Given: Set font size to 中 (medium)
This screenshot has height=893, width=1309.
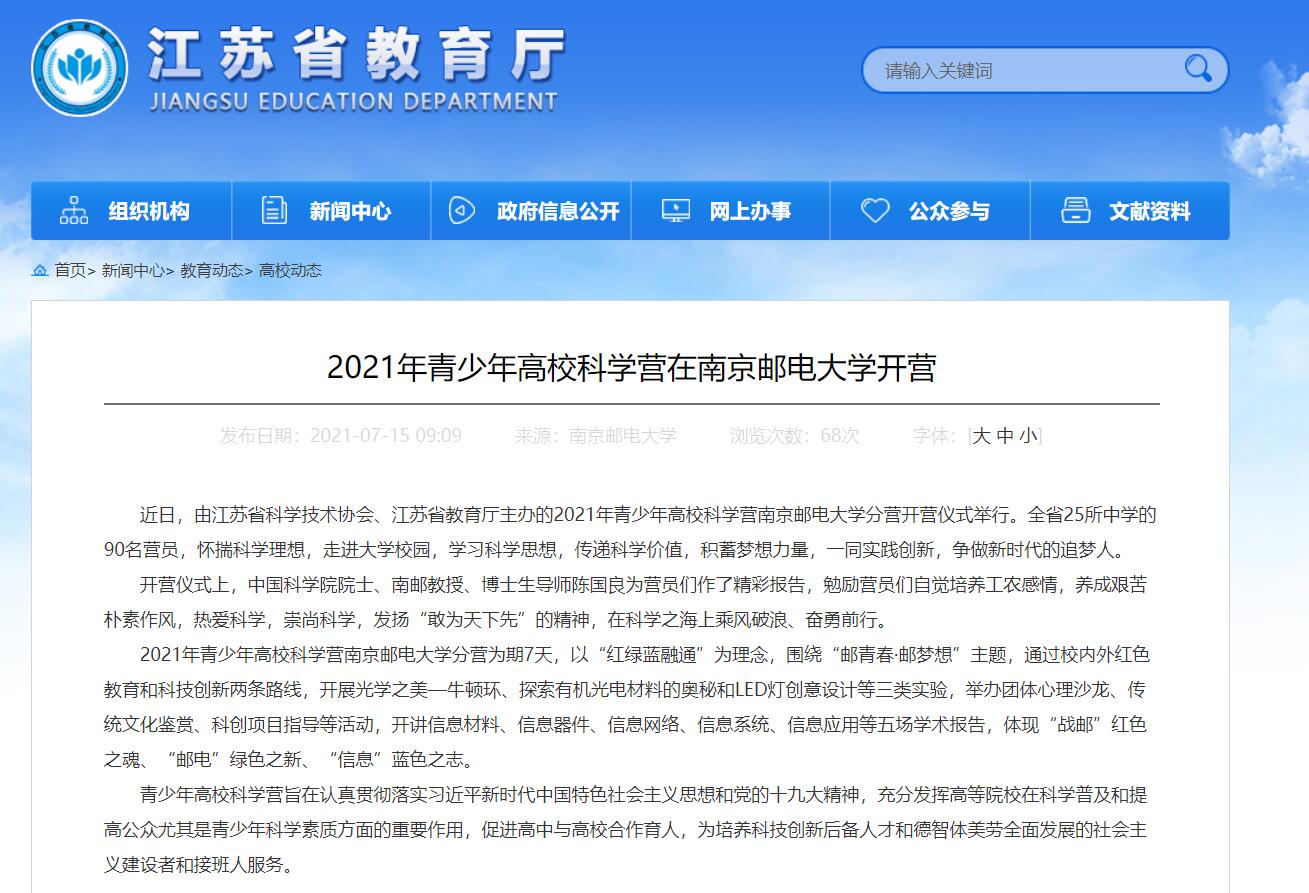Looking at the screenshot, I should tap(1005, 436).
